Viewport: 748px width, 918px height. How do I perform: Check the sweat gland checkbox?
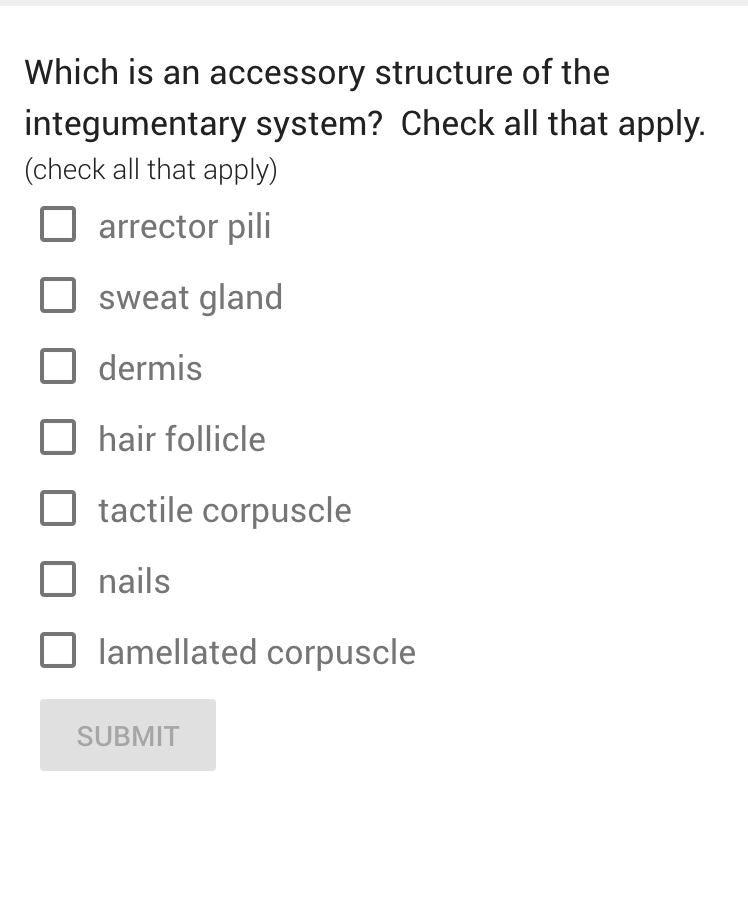click(x=58, y=295)
